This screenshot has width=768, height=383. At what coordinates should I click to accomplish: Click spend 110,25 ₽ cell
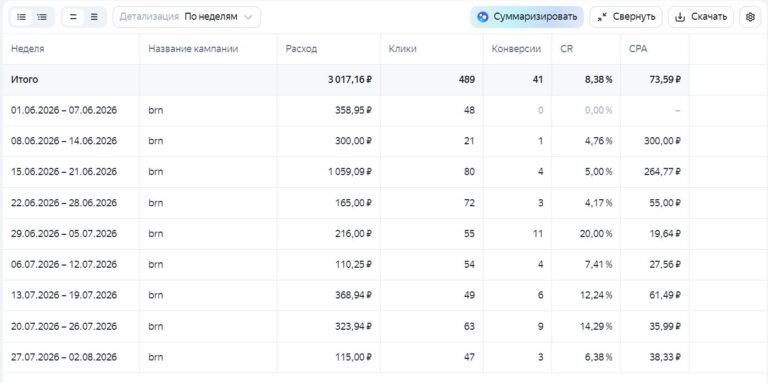click(x=355, y=264)
